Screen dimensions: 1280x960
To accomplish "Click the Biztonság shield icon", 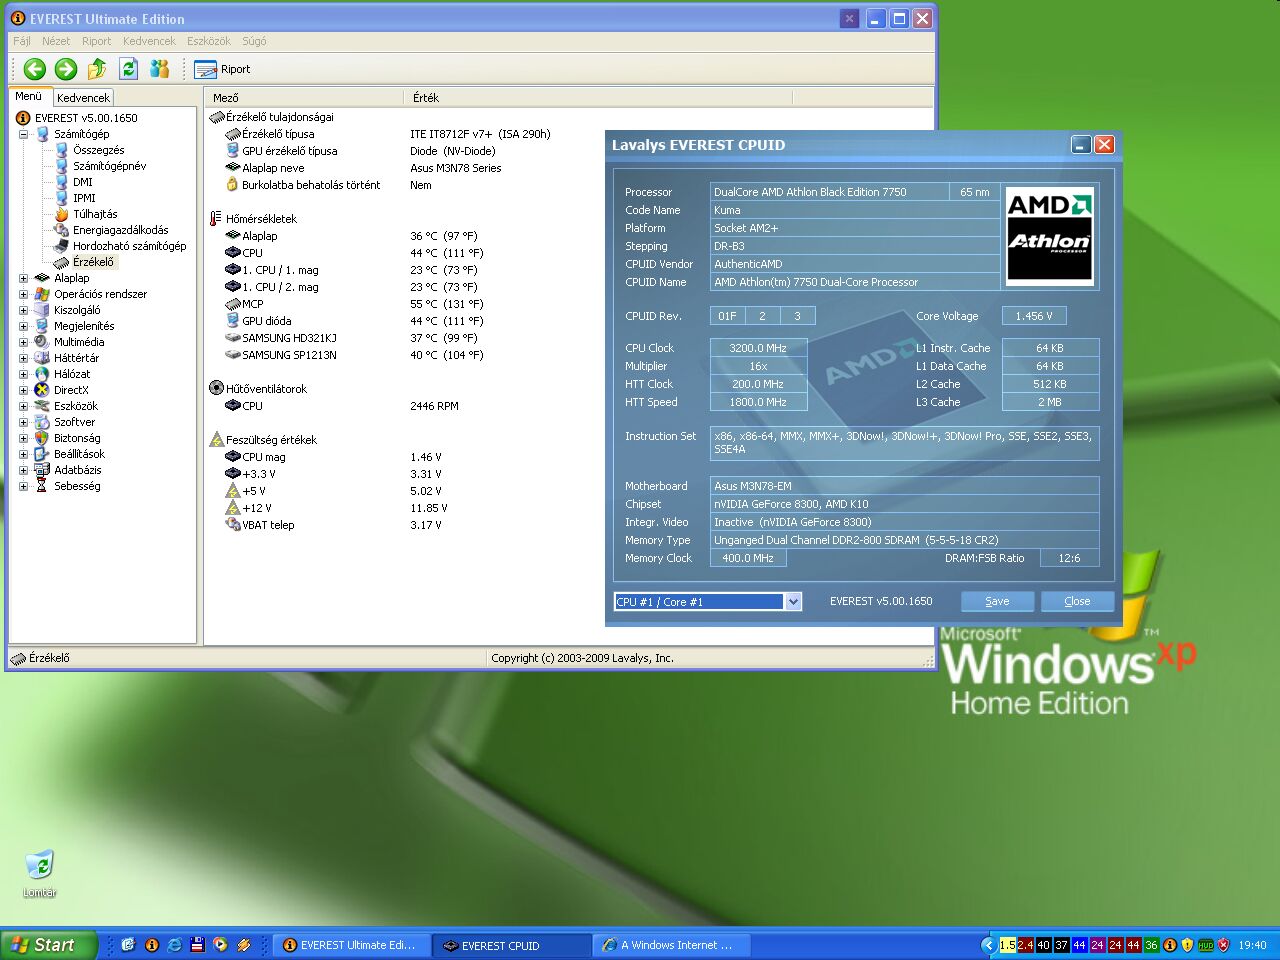I will (42, 438).
